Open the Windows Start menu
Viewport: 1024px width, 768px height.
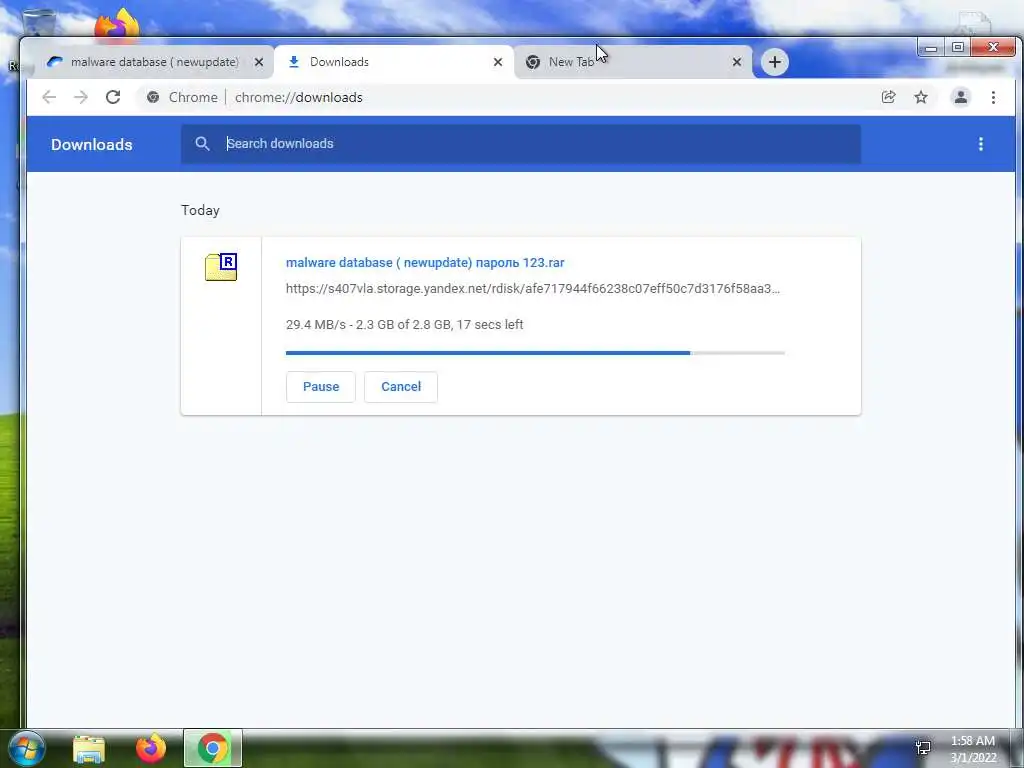click(26, 748)
